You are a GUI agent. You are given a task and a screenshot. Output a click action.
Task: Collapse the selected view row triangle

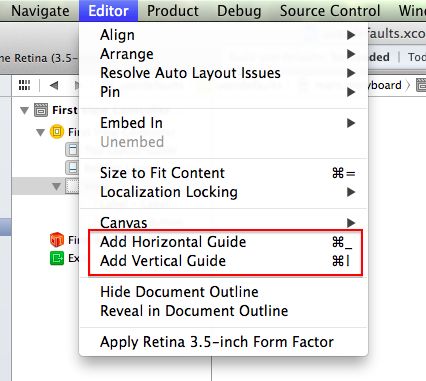pos(56,187)
